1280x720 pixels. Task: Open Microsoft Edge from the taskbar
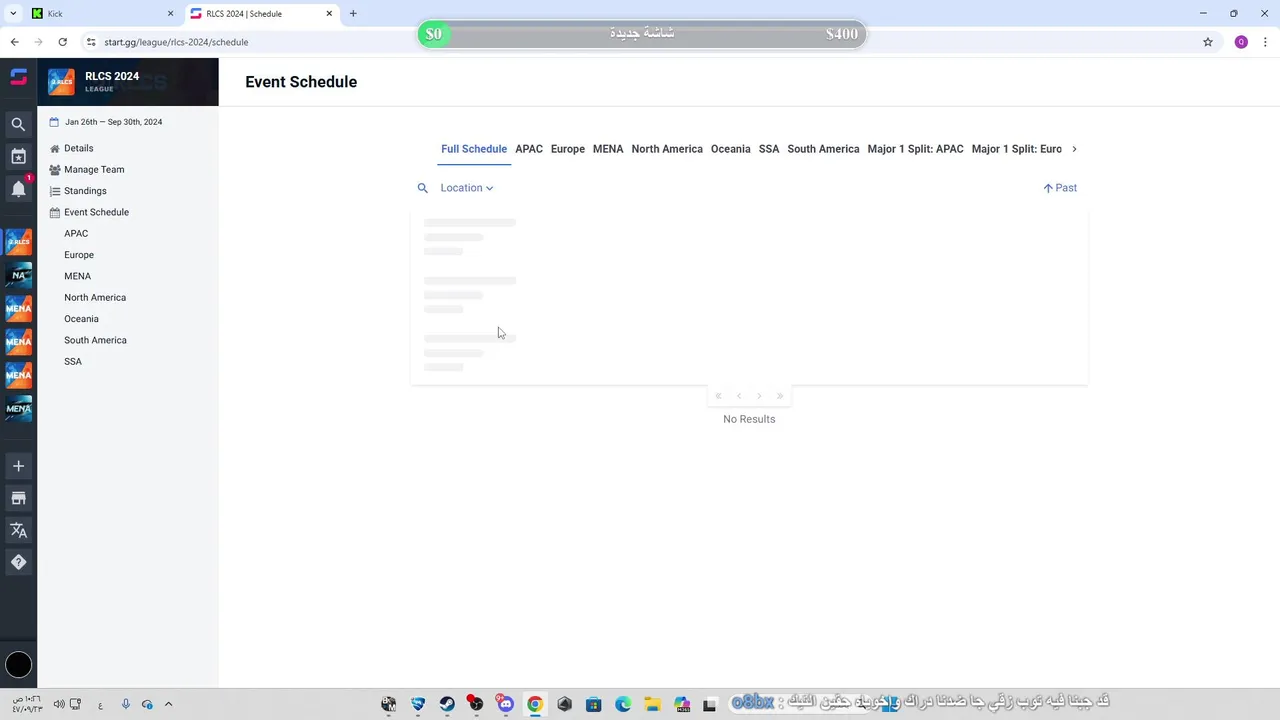pos(623,704)
